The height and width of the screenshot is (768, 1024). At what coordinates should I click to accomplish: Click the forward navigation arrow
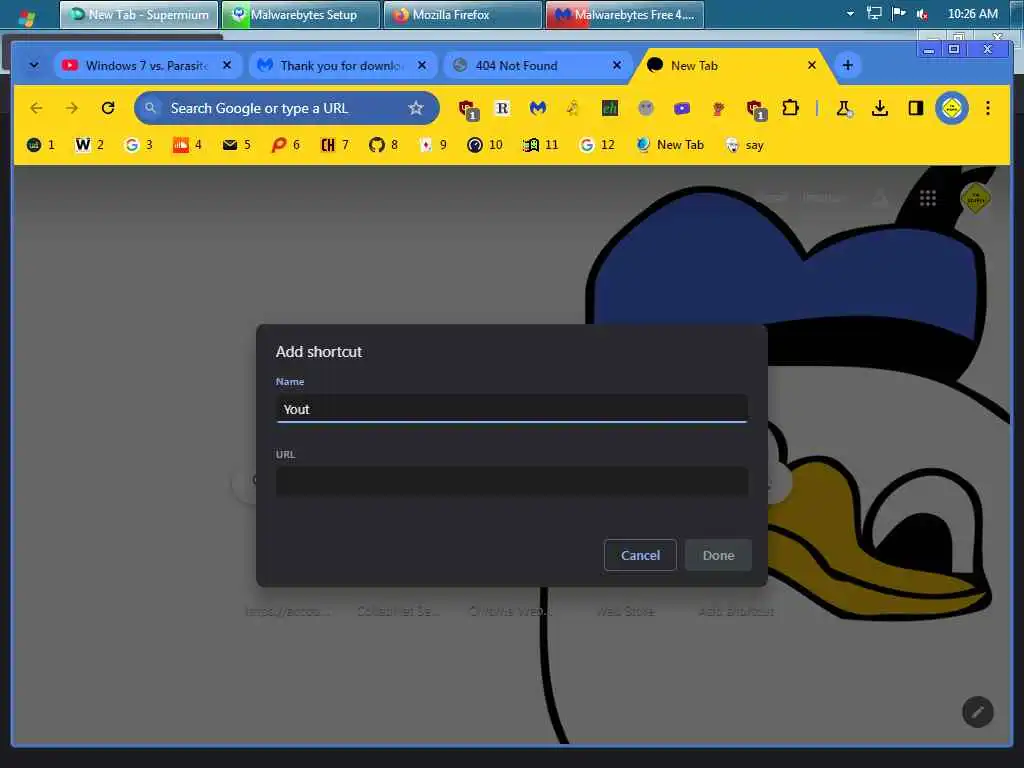coord(72,108)
